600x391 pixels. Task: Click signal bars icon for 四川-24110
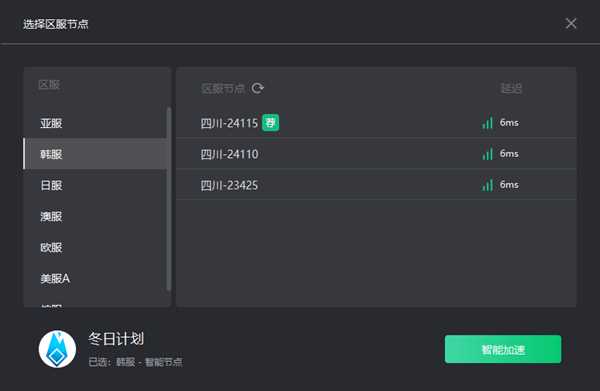(488, 154)
